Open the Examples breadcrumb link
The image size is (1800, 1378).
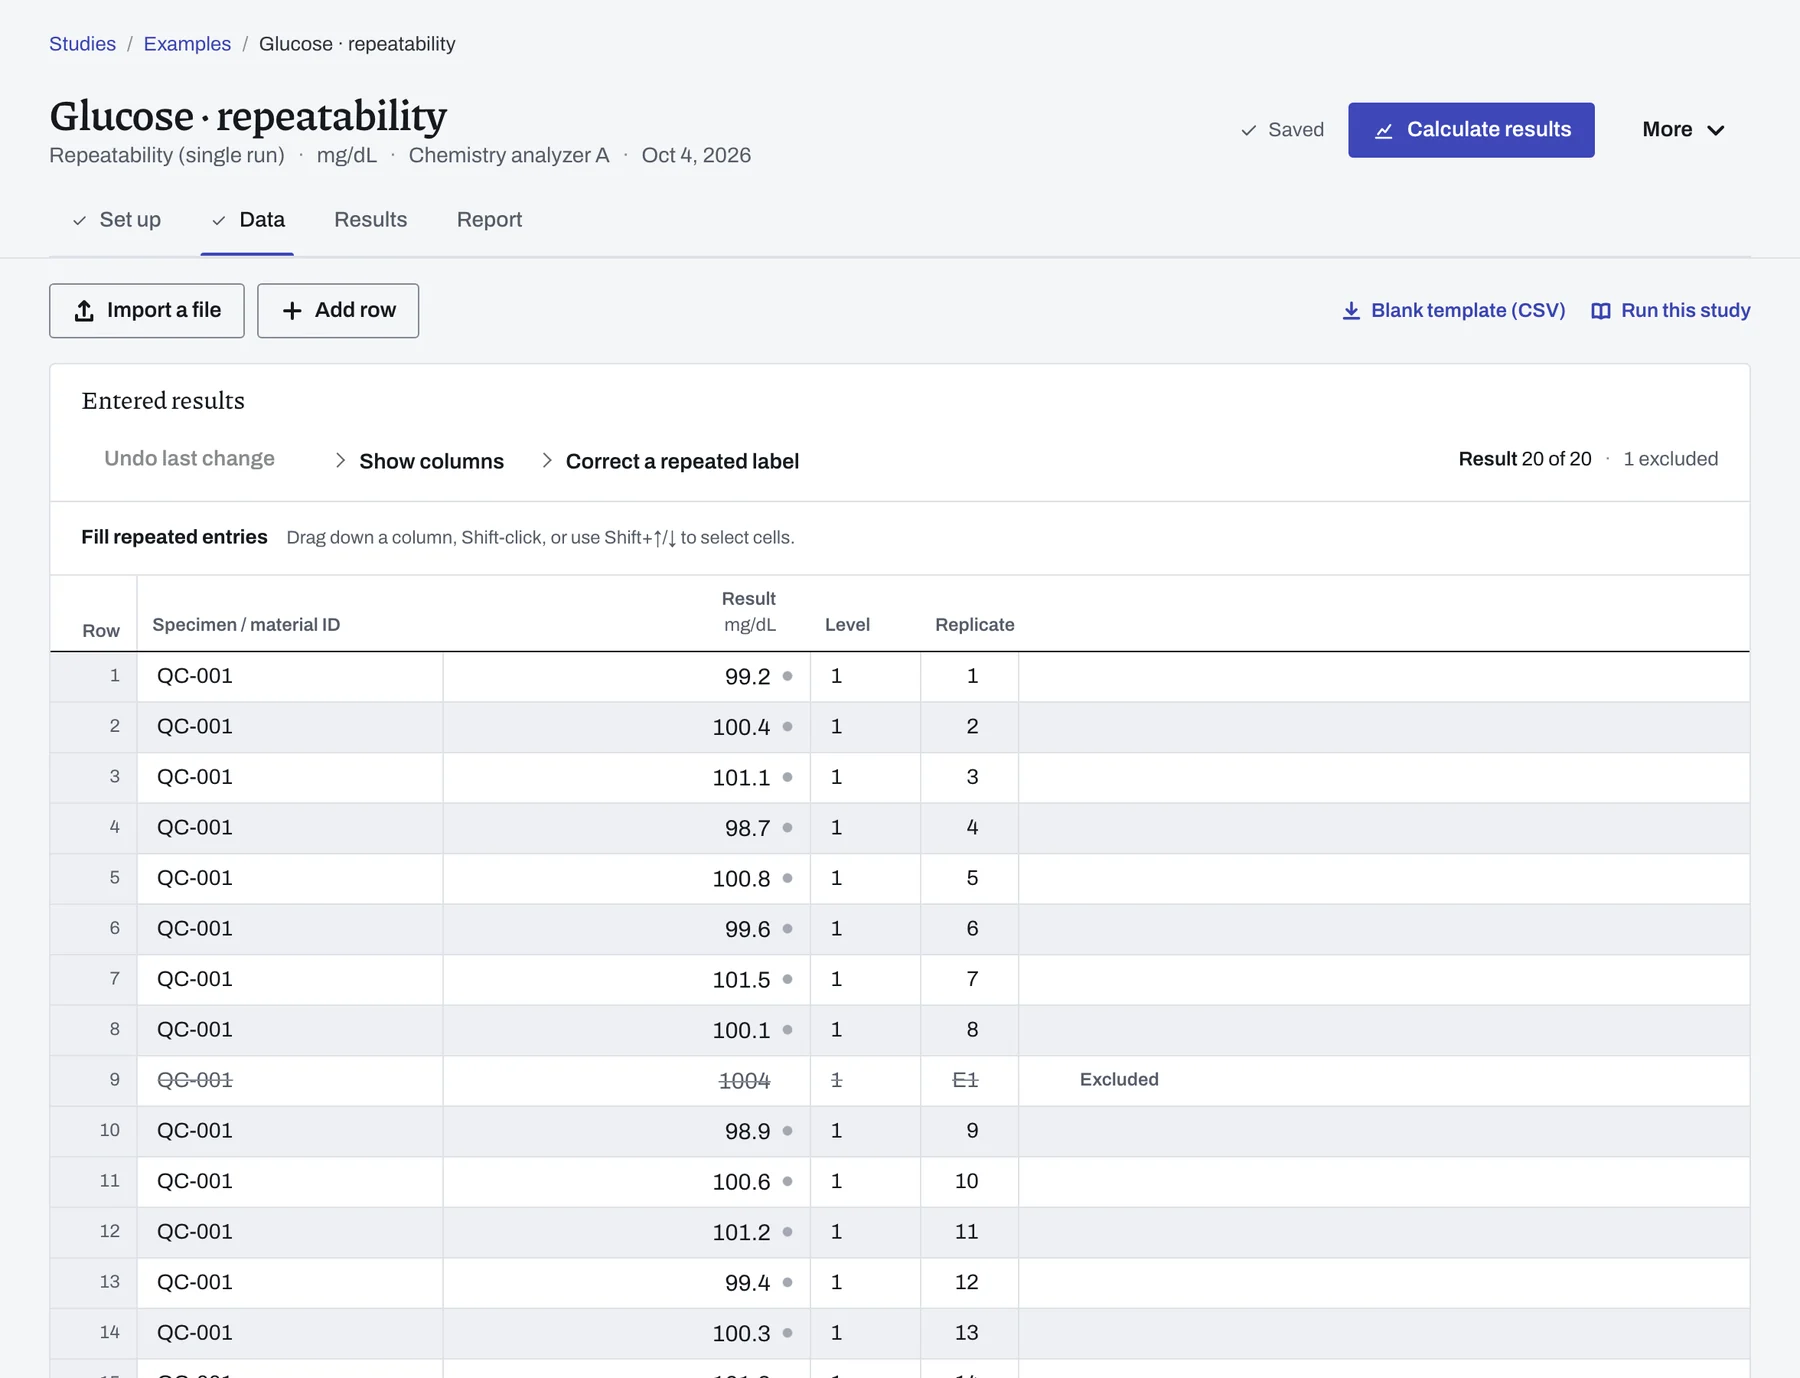pyautogui.click(x=187, y=44)
